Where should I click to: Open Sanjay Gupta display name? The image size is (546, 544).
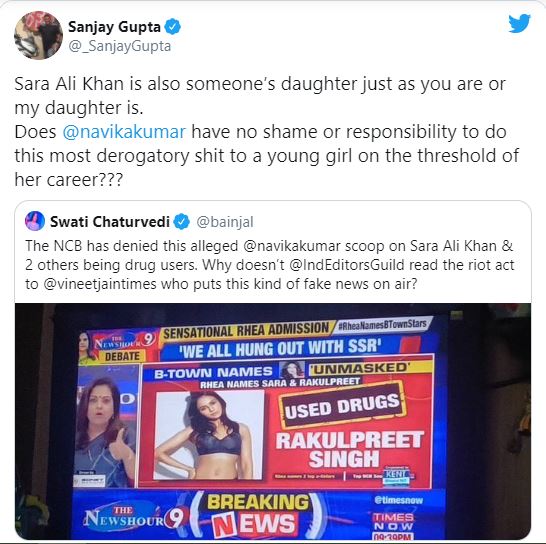pyautogui.click(x=114, y=27)
